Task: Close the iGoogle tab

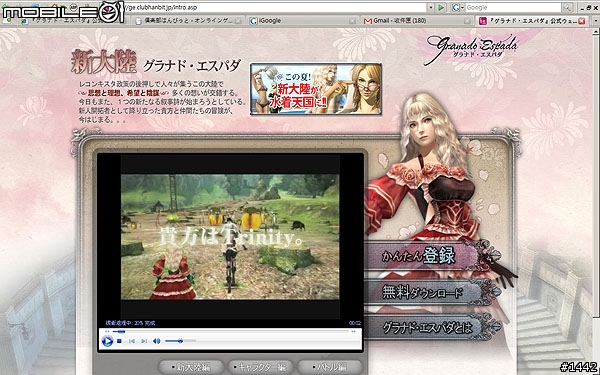Action: tap(352, 21)
